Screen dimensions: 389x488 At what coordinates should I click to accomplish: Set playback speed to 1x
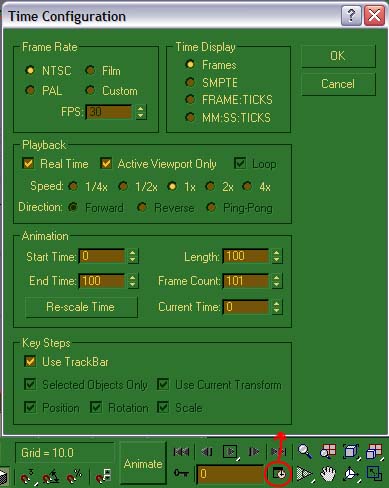(172, 186)
